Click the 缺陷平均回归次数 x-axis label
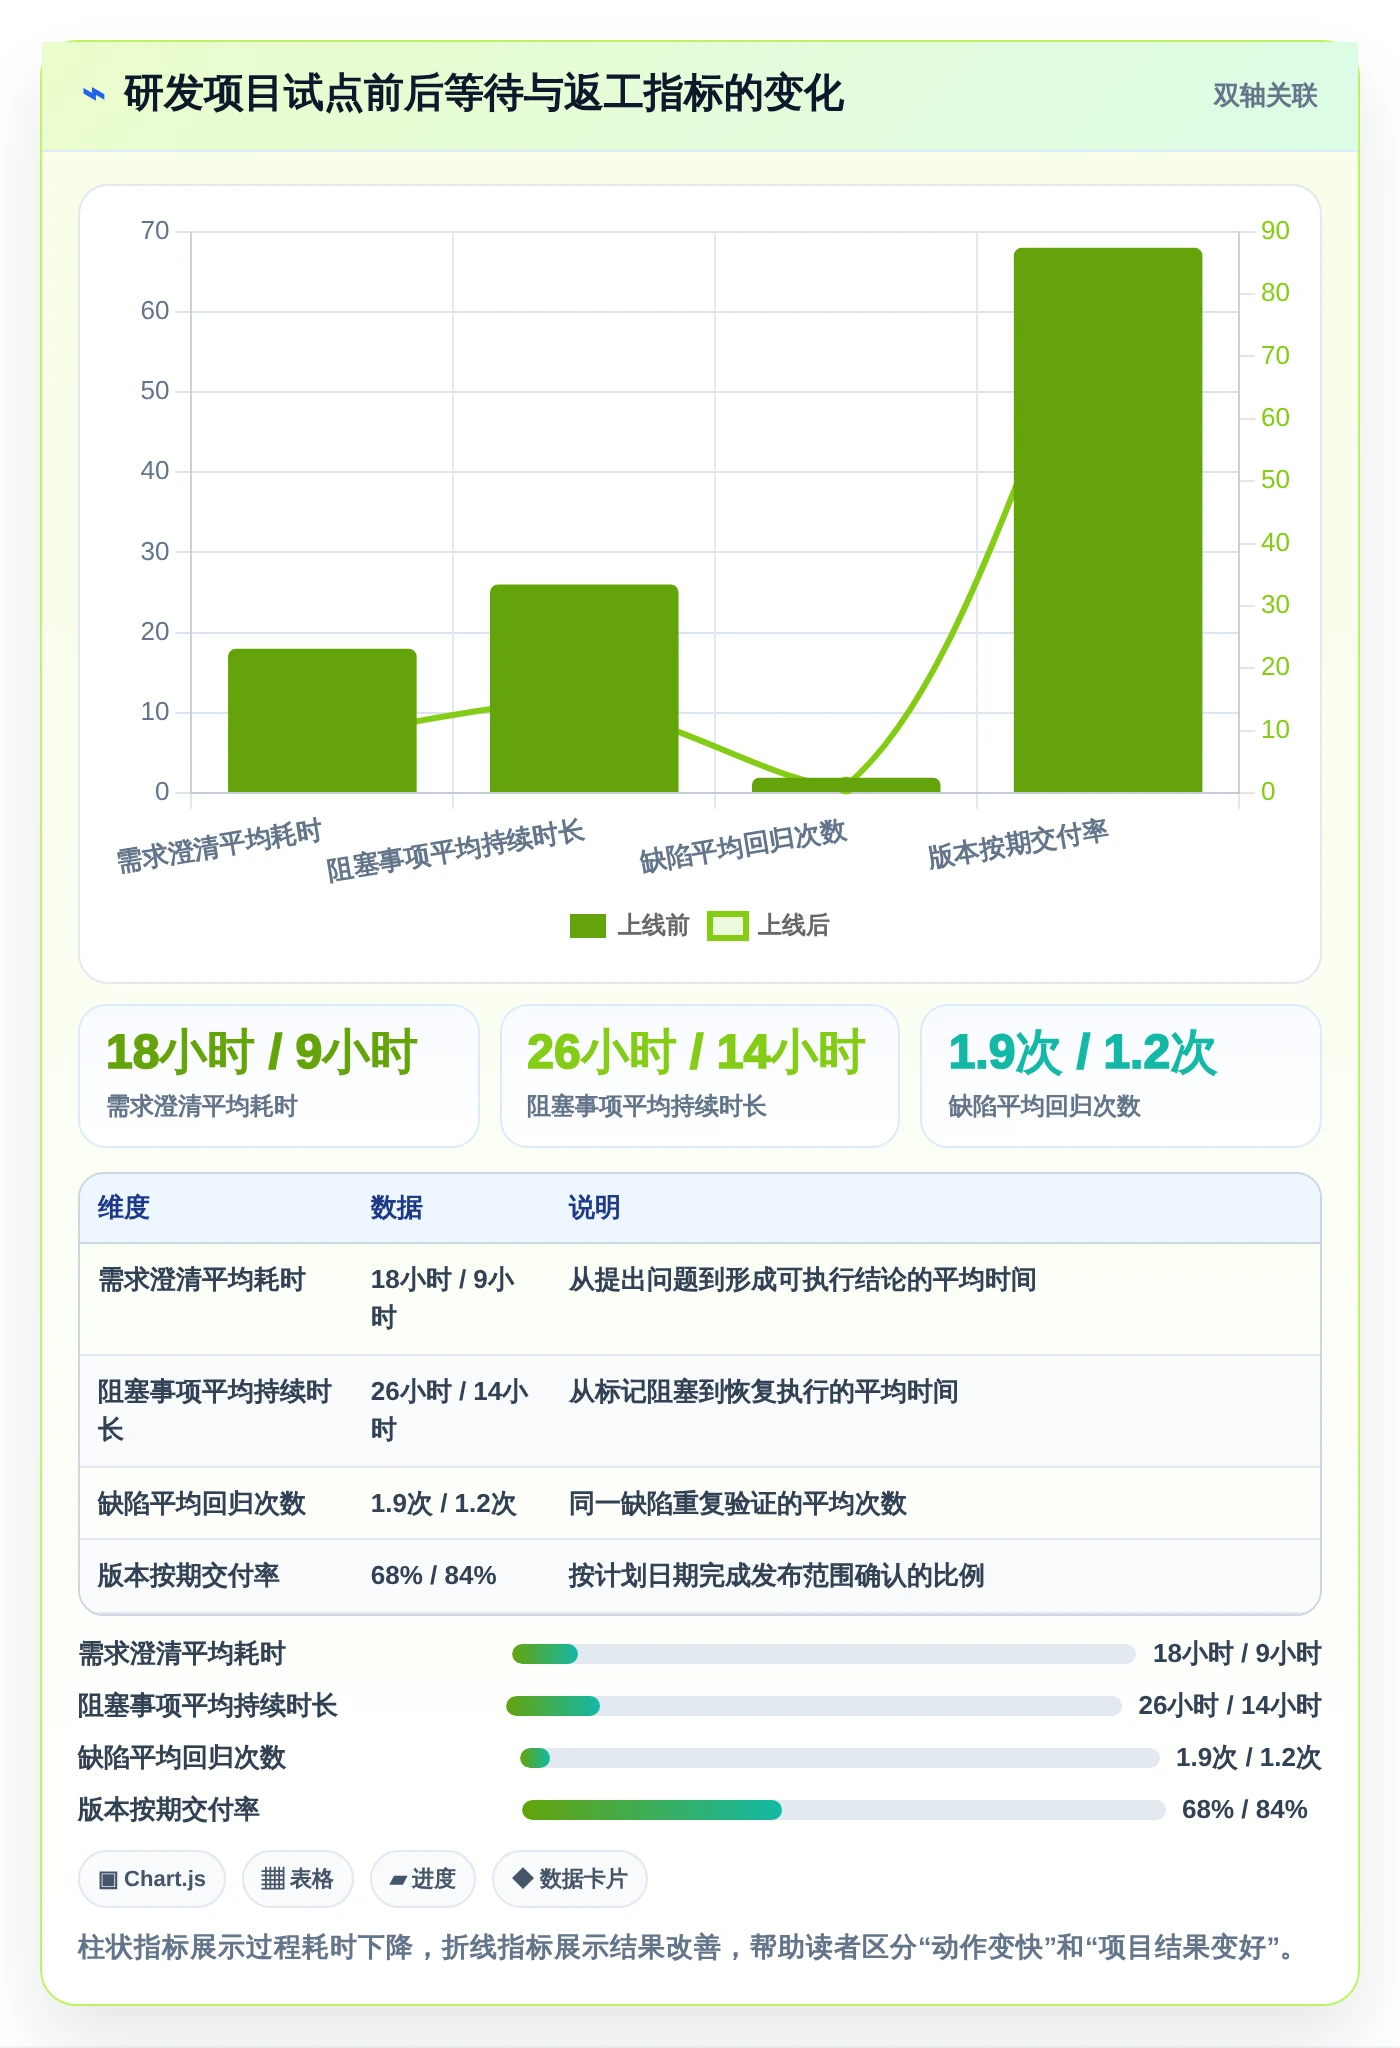Image resolution: width=1400 pixels, height=2048 pixels. (x=743, y=846)
